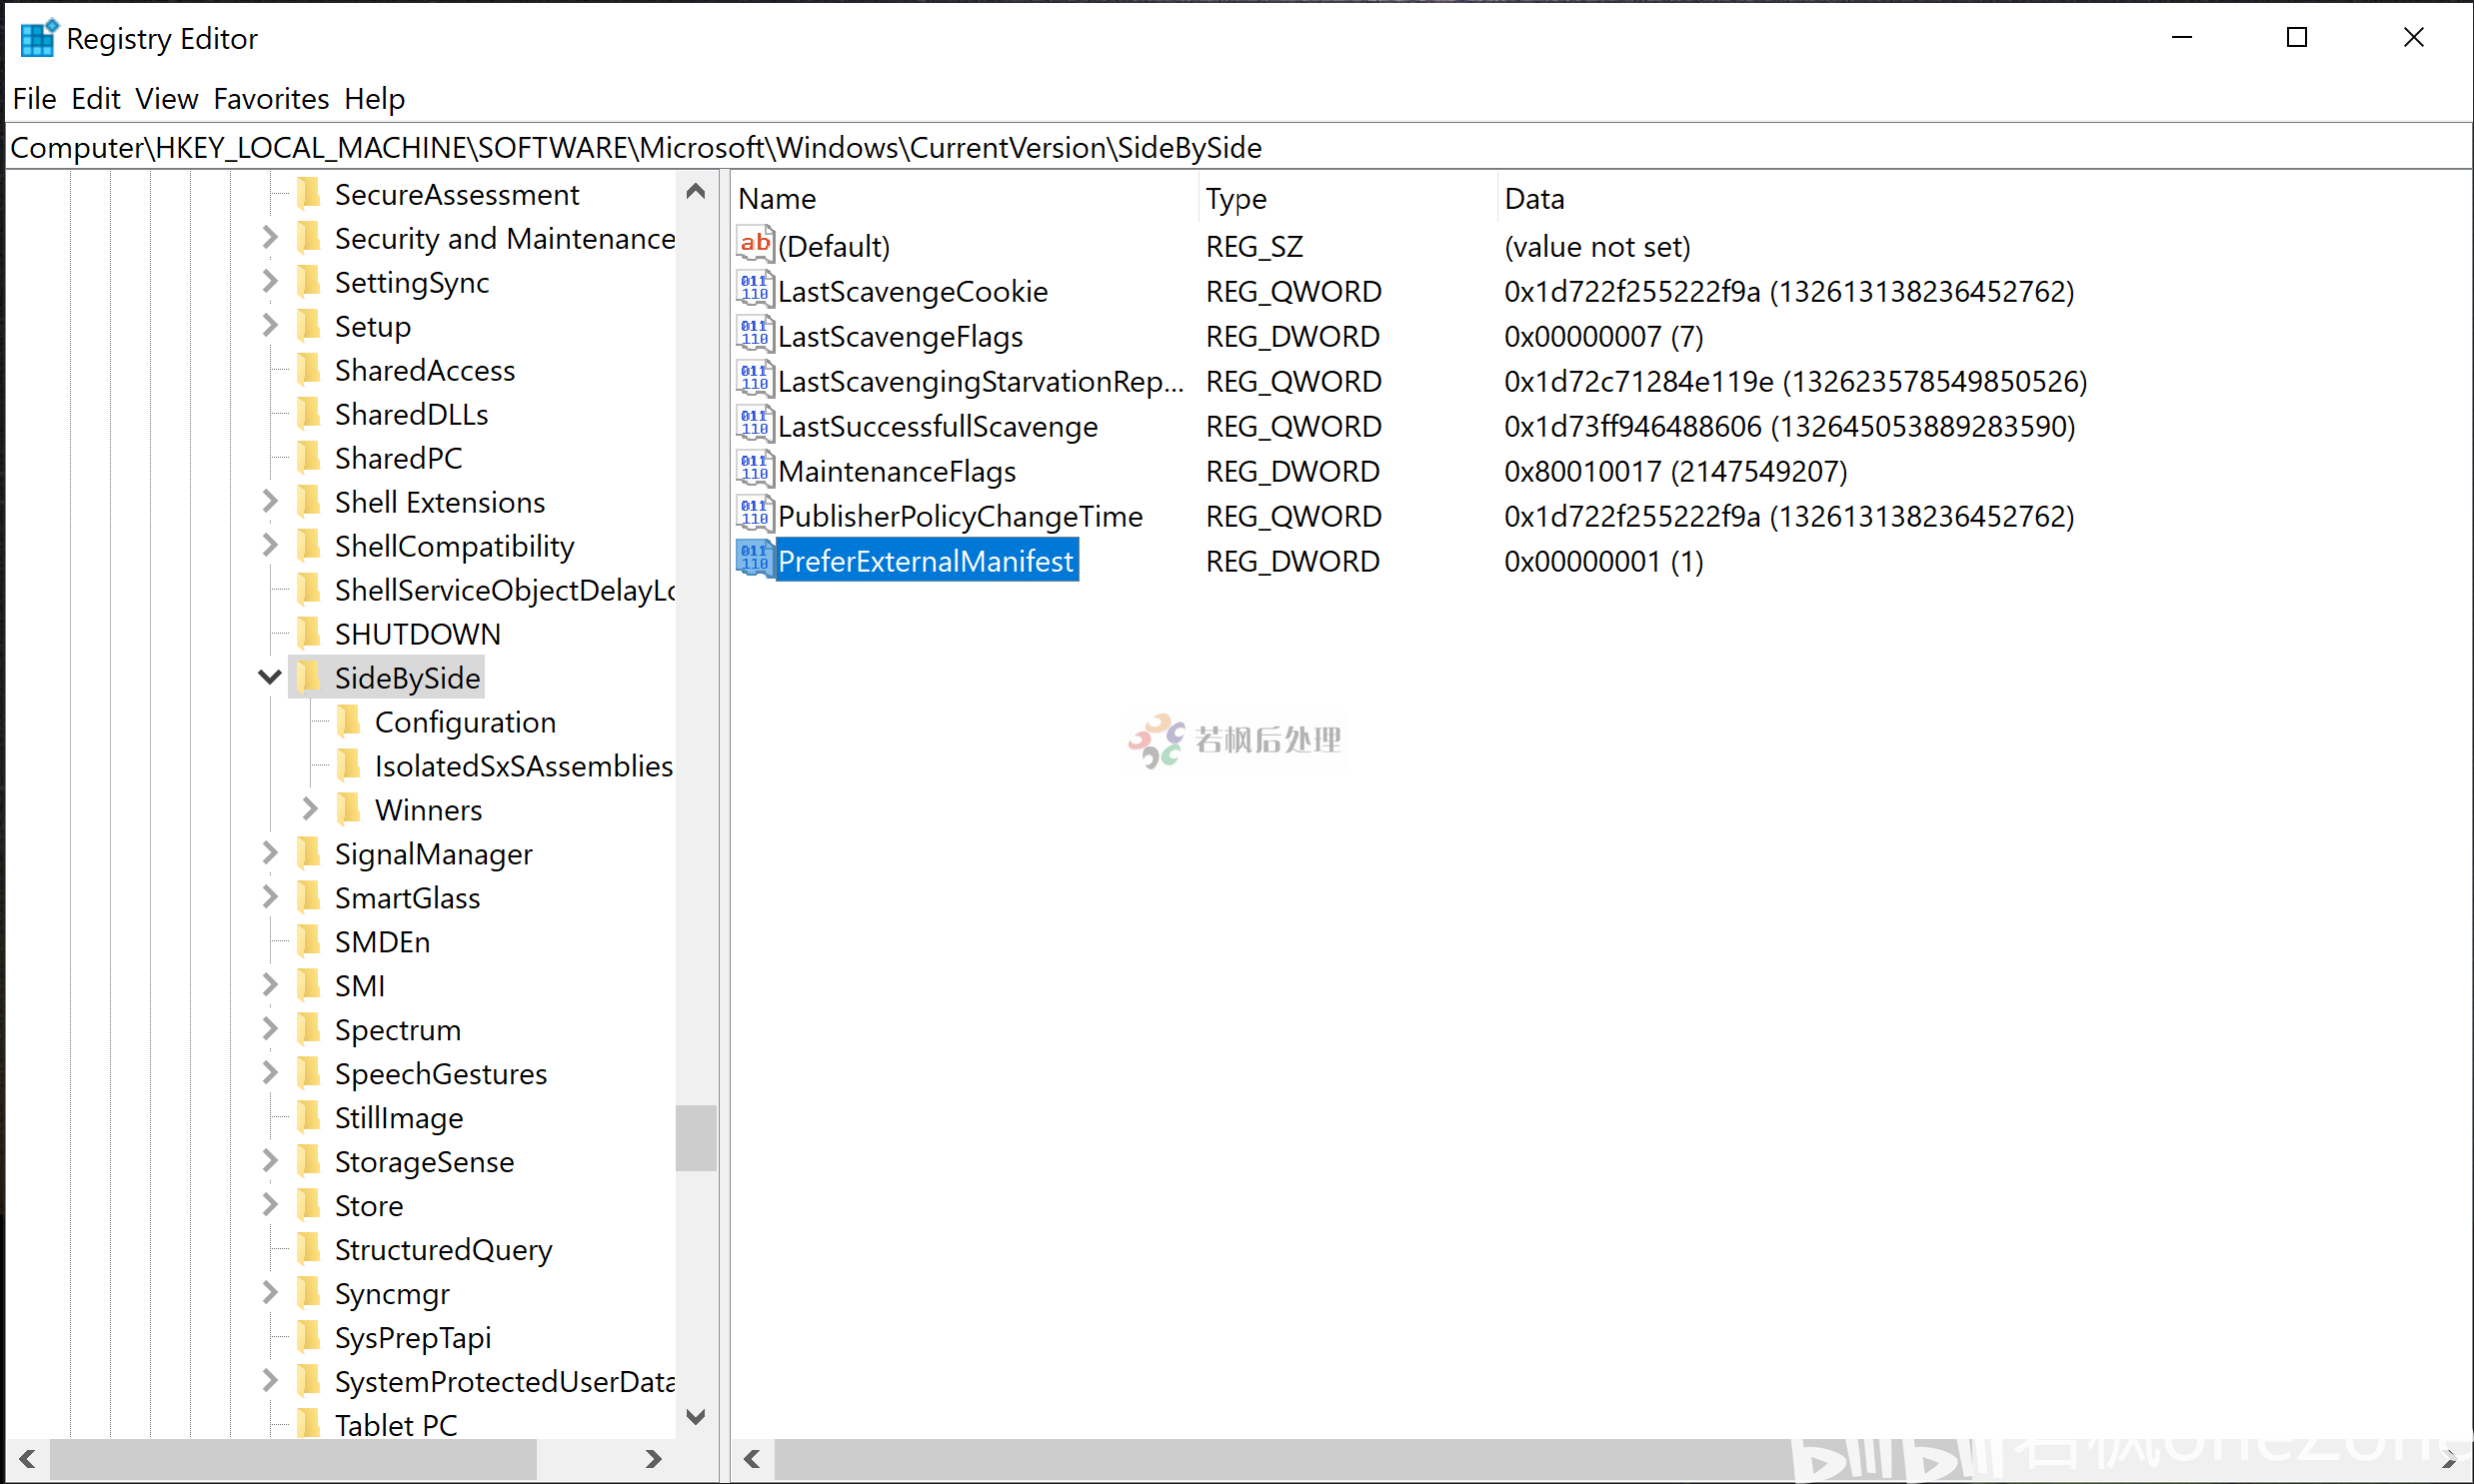The image size is (2474, 1484).
Task: Expand the SmartGlass key
Action: (270, 897)
